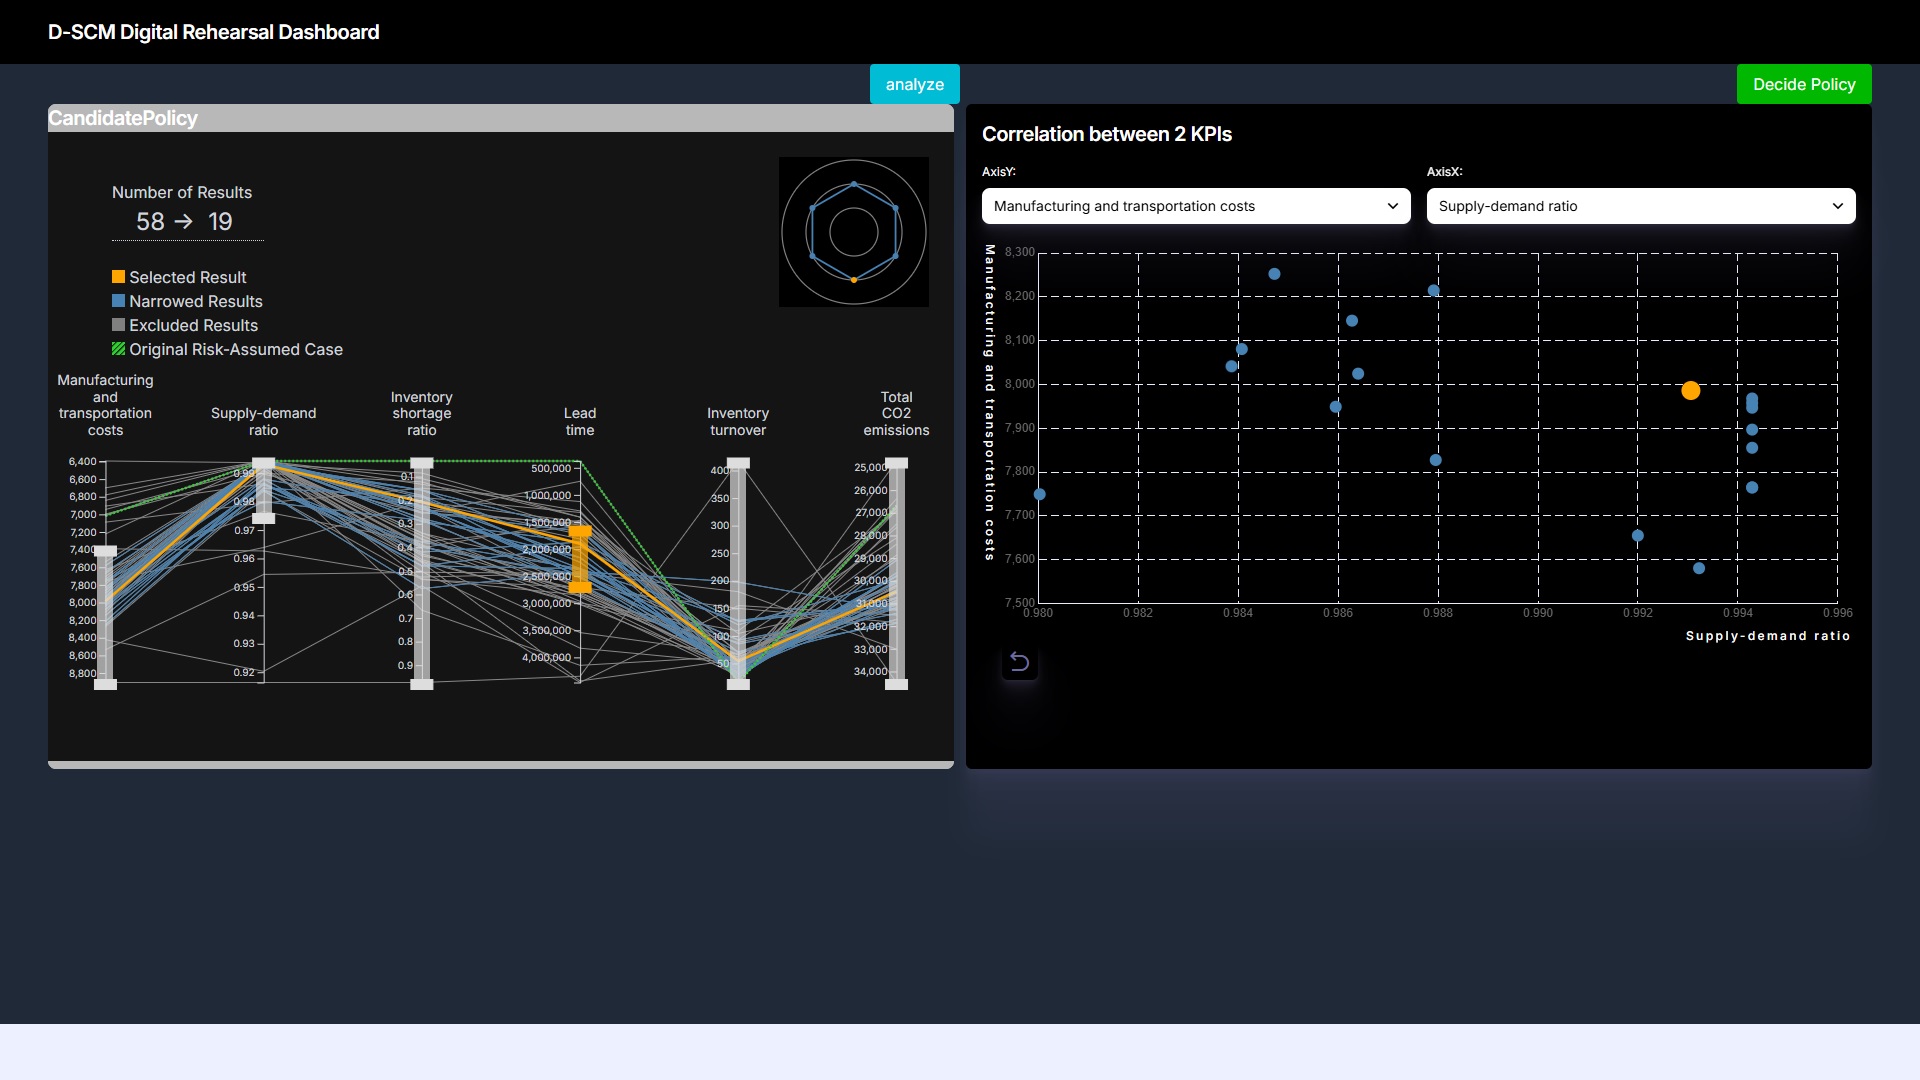Click the blue Narrowed Results legend swatch

click(x=118, y=301)
